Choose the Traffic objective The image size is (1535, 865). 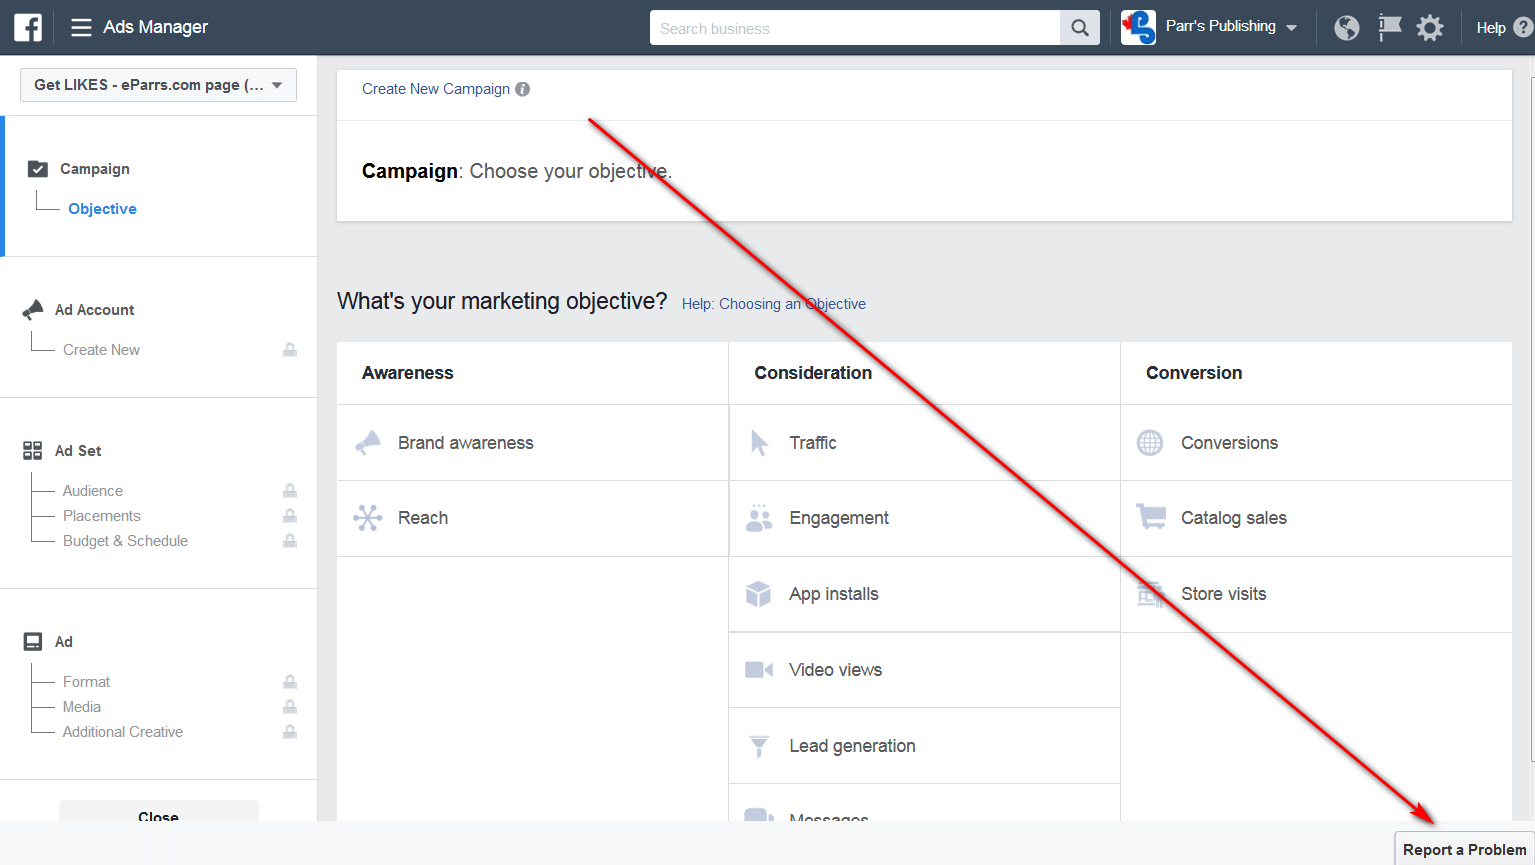point(925,443)
